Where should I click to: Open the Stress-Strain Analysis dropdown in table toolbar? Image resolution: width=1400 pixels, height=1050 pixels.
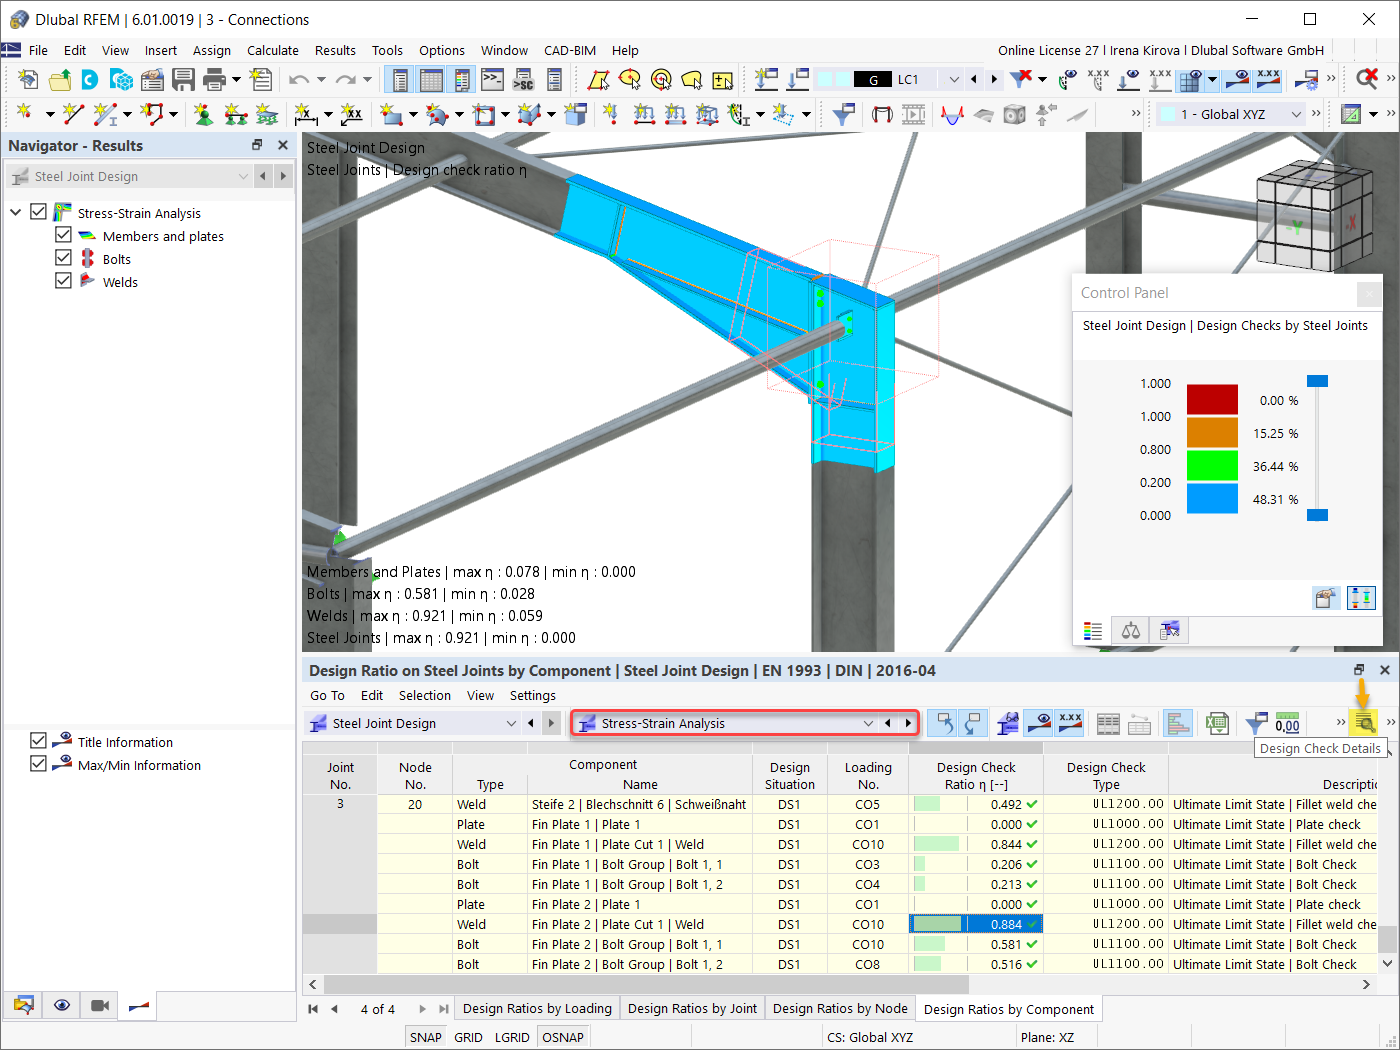pyautogui.click(x=867, y=723)
